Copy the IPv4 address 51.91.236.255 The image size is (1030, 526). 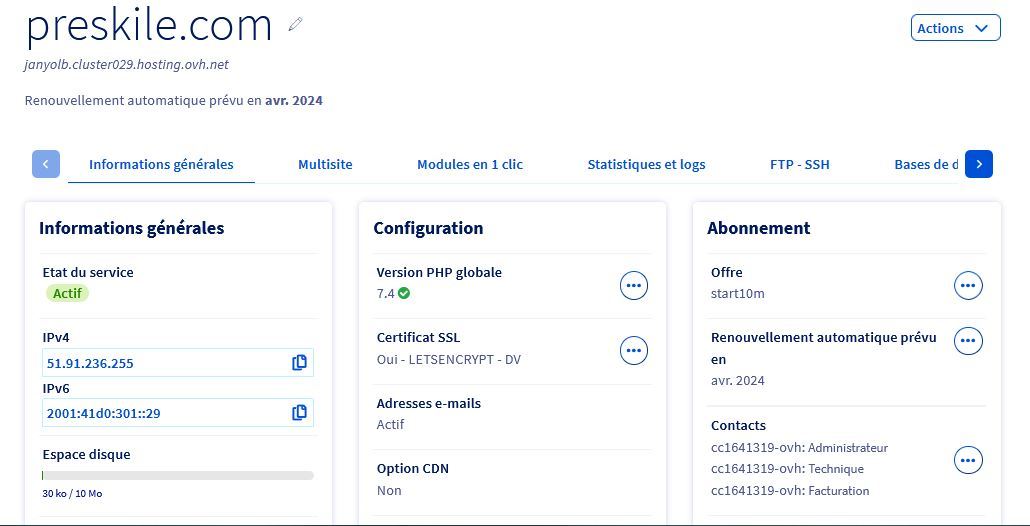(299, 363)
